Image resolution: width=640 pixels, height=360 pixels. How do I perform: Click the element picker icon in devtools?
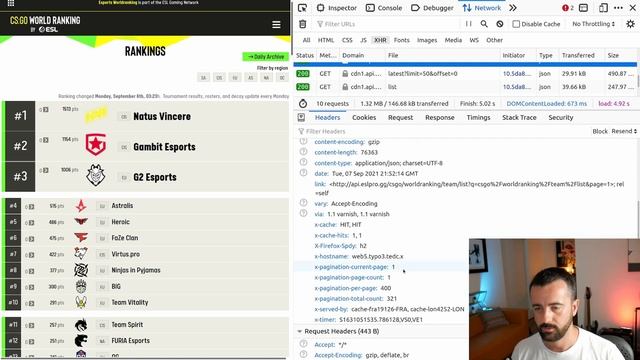coord(302,8)
